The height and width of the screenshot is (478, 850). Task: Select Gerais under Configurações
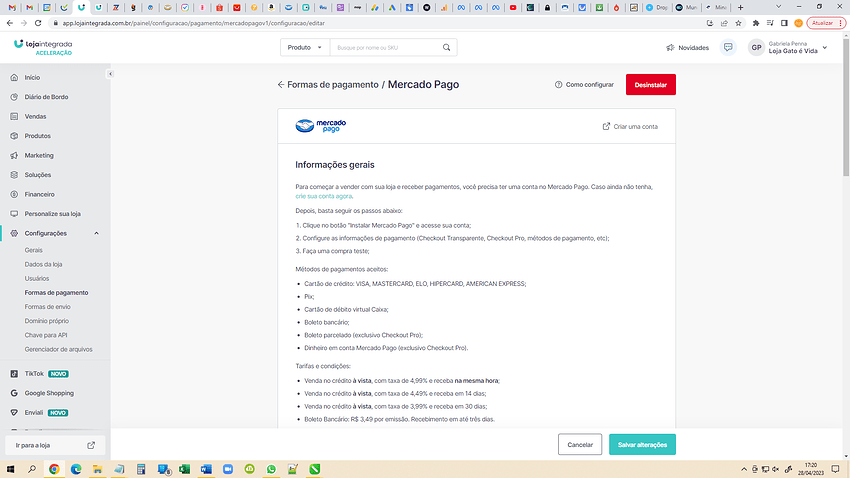coord(33,250)
